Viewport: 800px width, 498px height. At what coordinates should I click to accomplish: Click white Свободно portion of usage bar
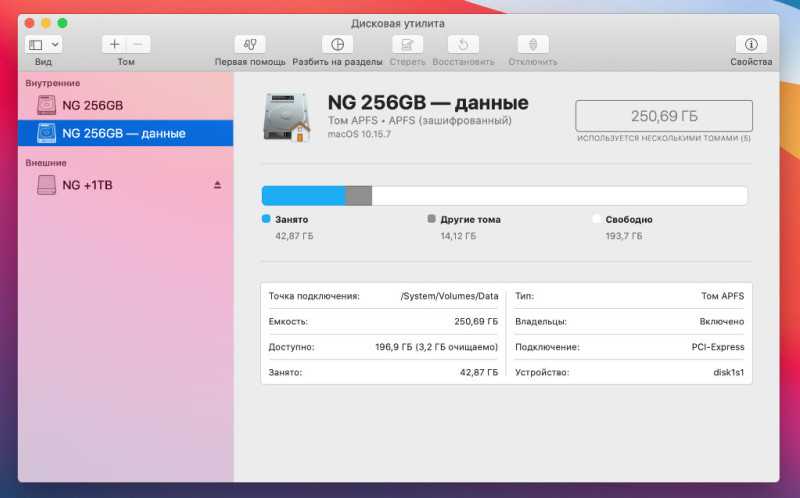click(560, 196)
